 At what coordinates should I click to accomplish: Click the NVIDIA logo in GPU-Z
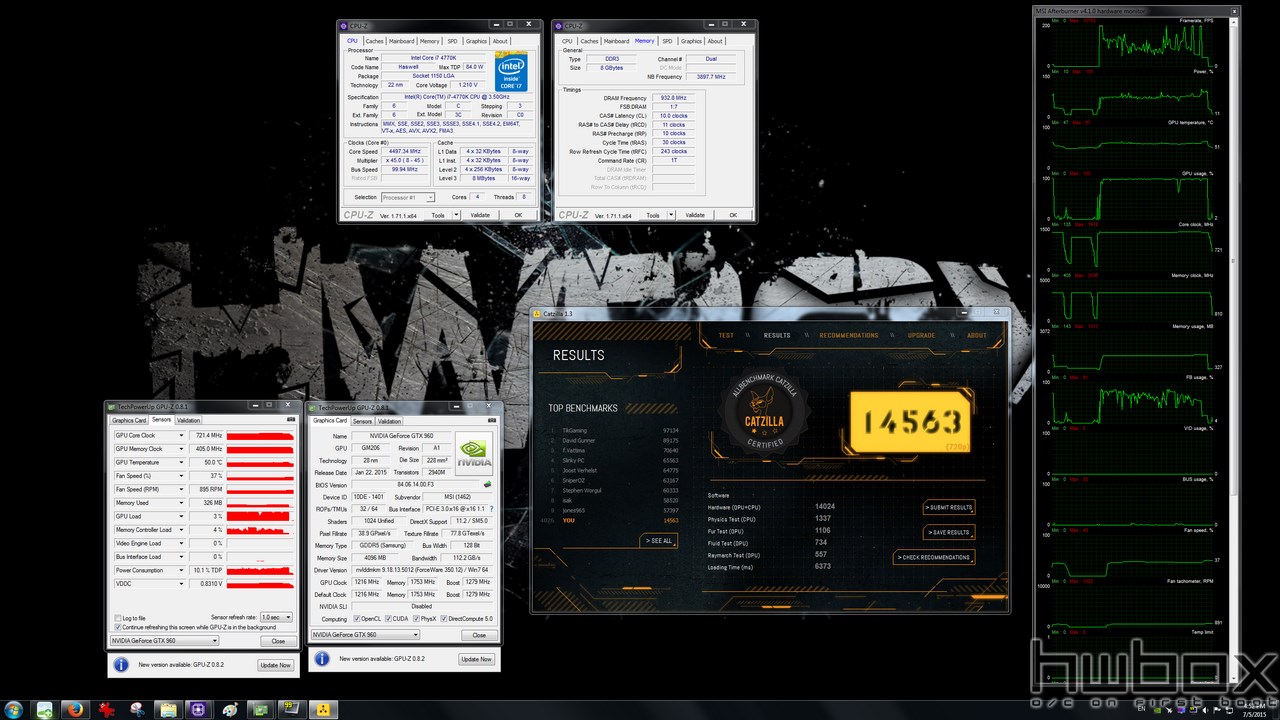point(474,454)
